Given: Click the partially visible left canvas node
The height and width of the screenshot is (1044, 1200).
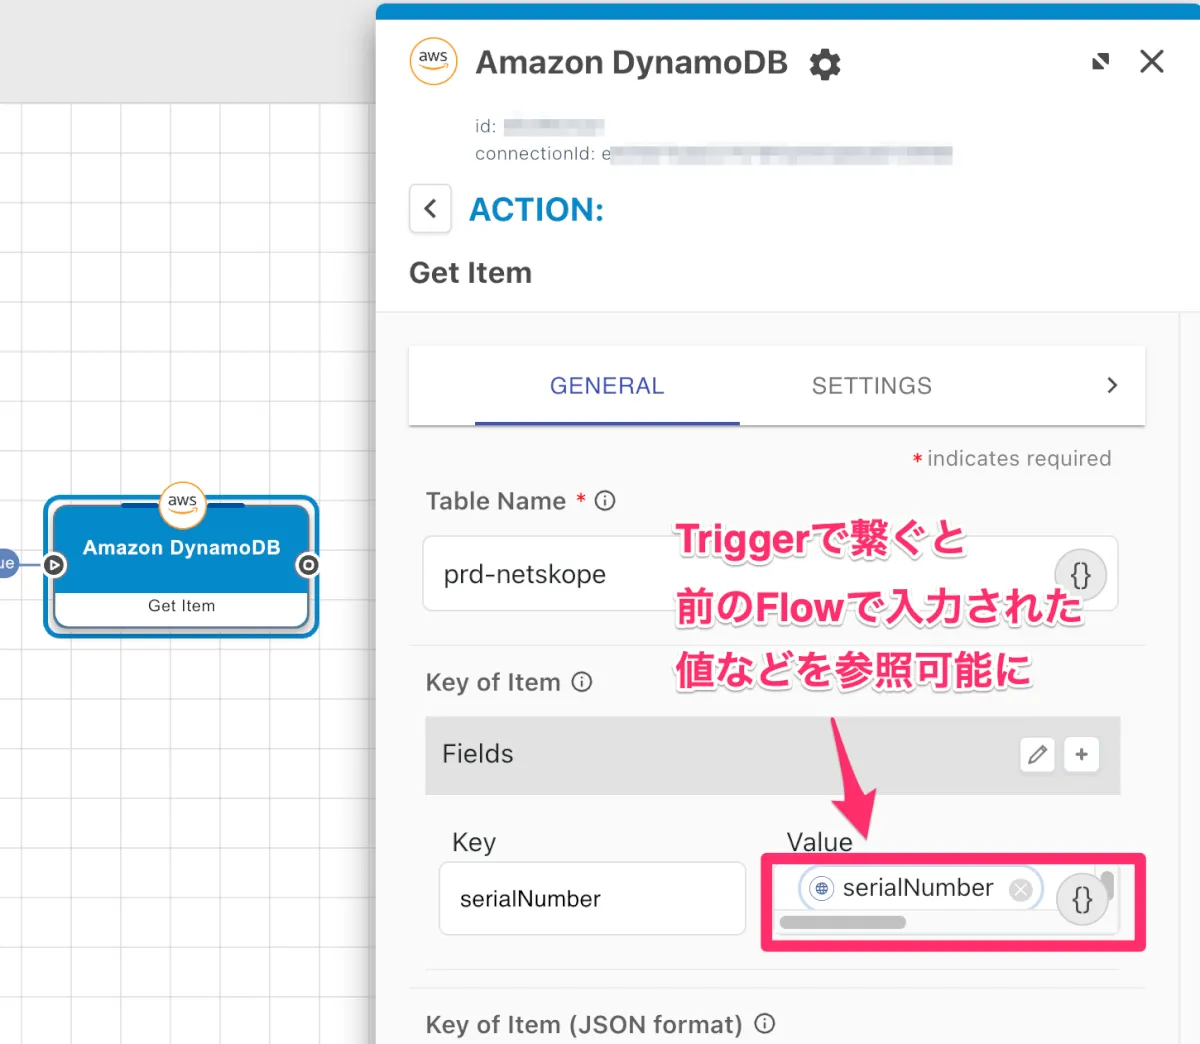Looking at the screenshot, I should (7, 563).
